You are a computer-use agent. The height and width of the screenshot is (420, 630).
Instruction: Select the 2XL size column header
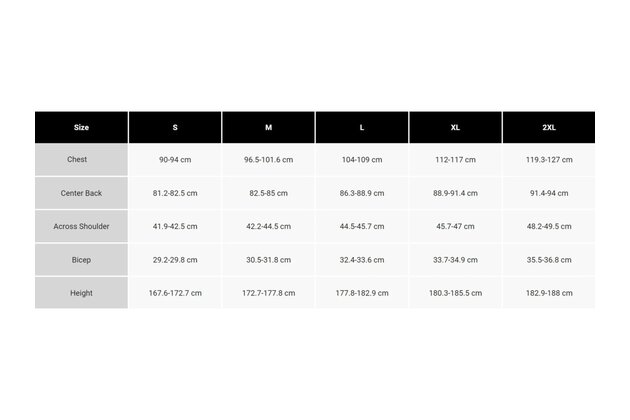coord(548,127)
